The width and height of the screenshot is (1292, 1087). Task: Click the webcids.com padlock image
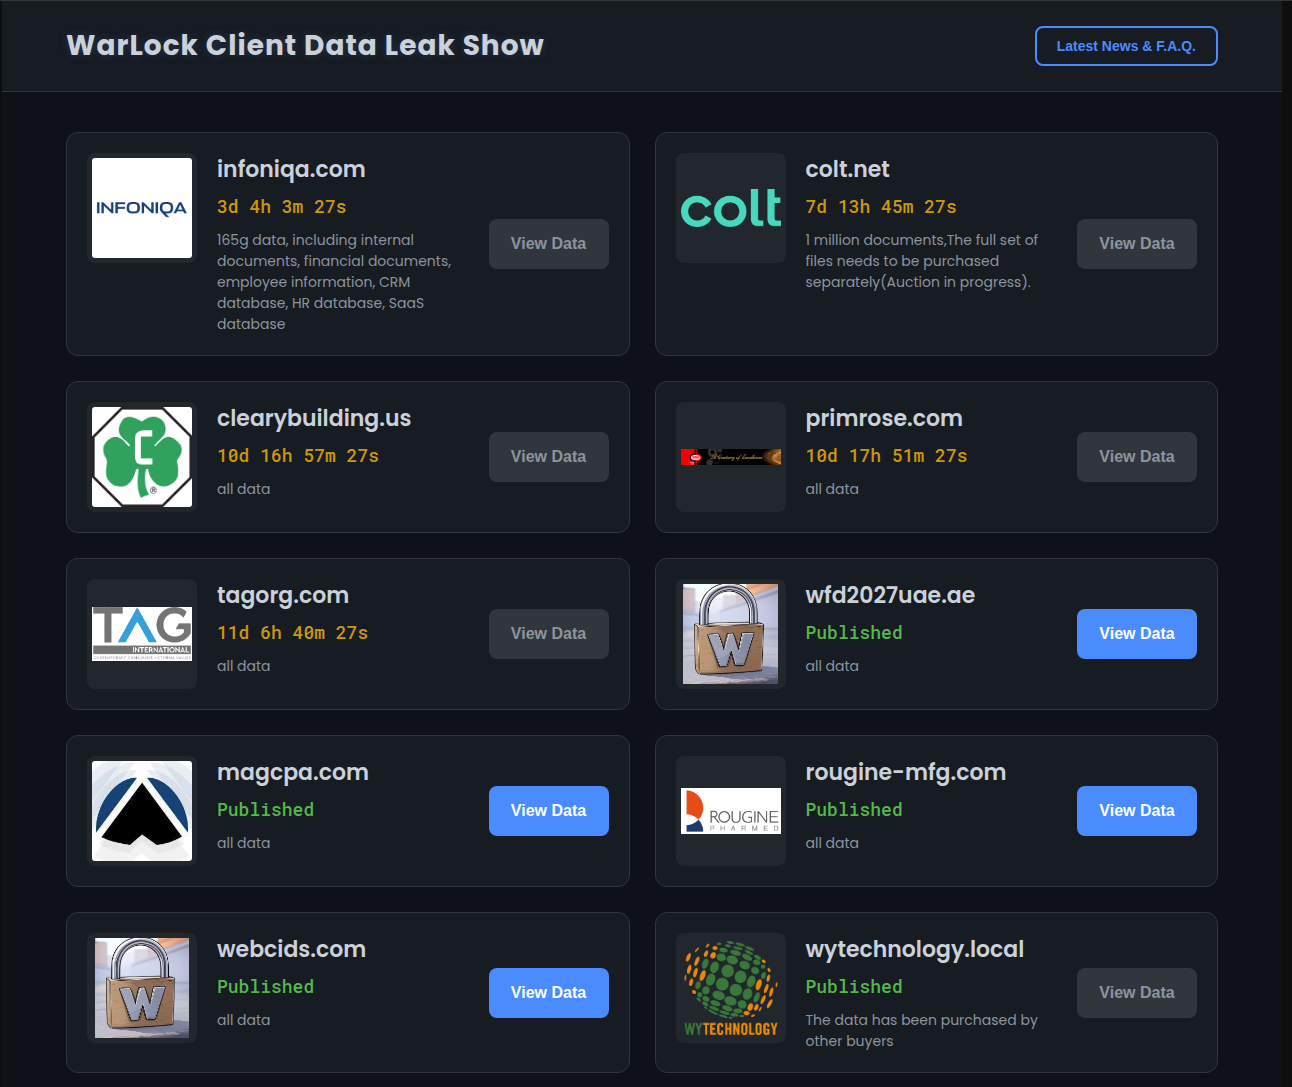[x=142, y=988]
